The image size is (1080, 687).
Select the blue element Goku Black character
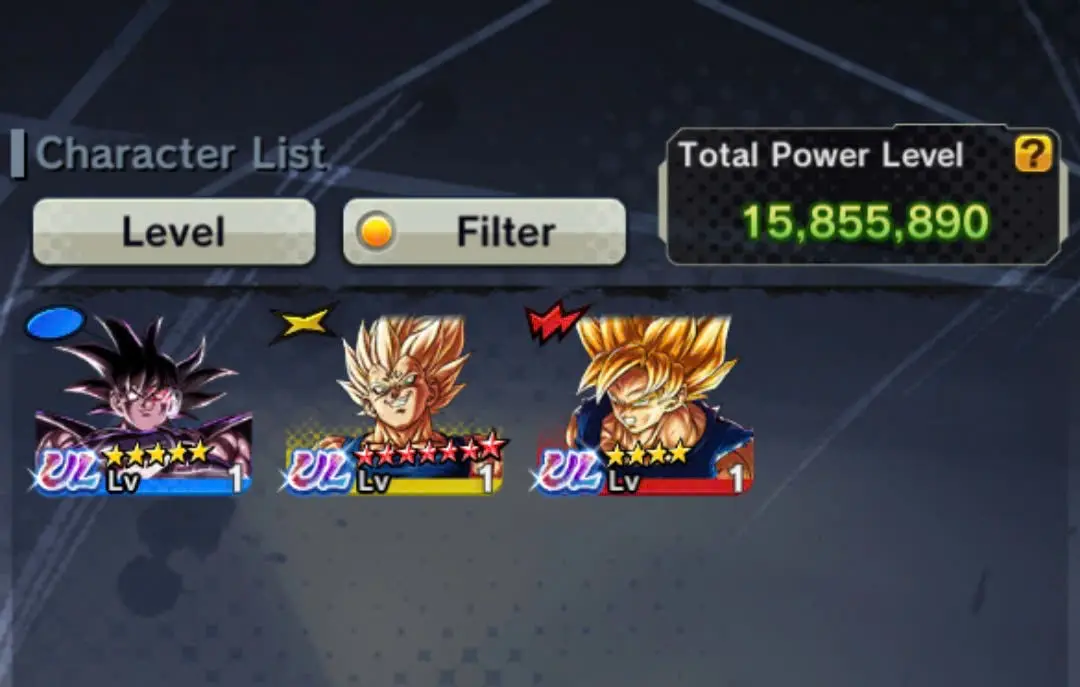point(143,404)
